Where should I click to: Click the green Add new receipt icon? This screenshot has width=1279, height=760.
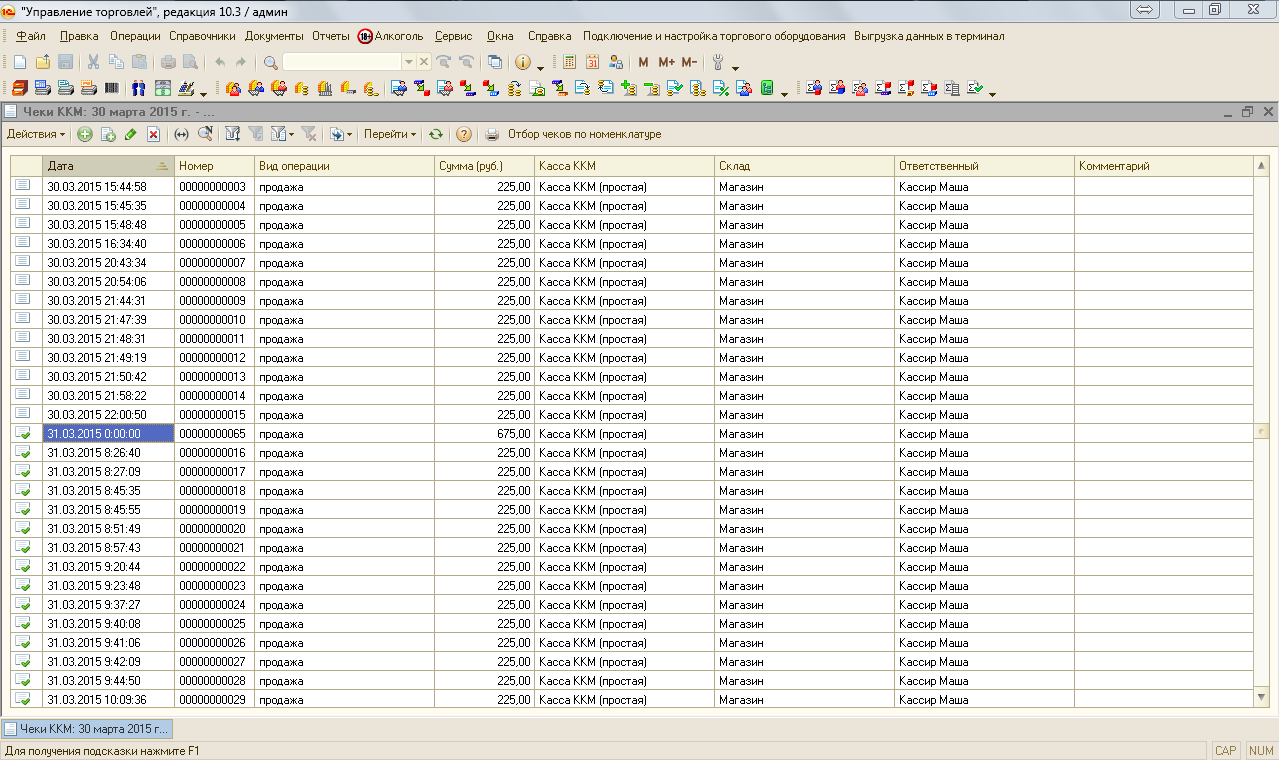coord(85,134)
